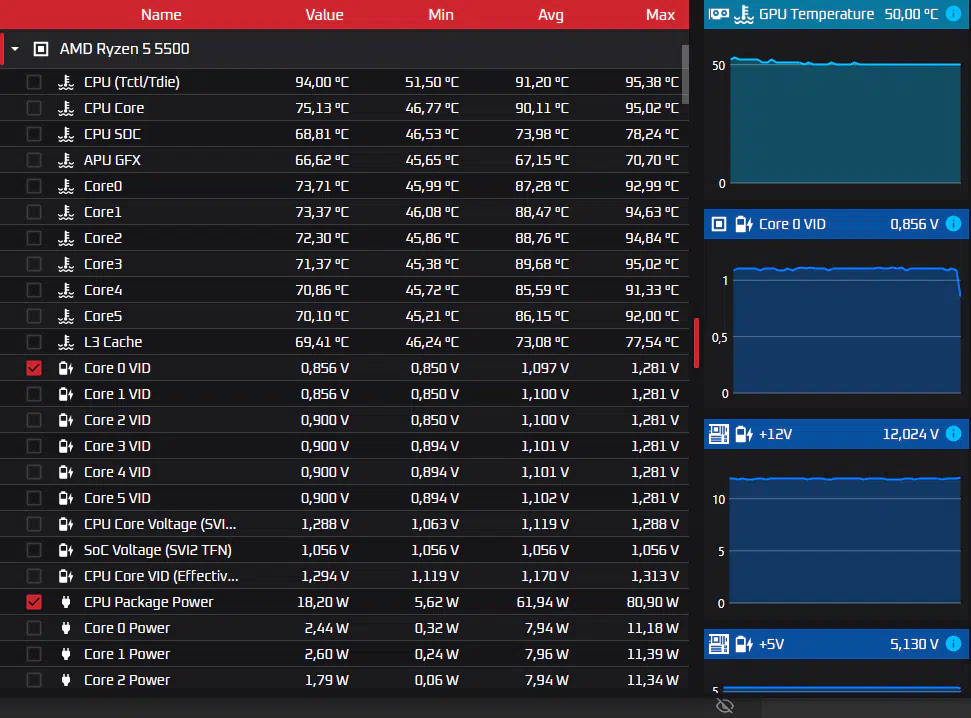This screenshot has height=718, width=971.
Task: Select the Core2 temperature row name
Action: coord(103,238)
